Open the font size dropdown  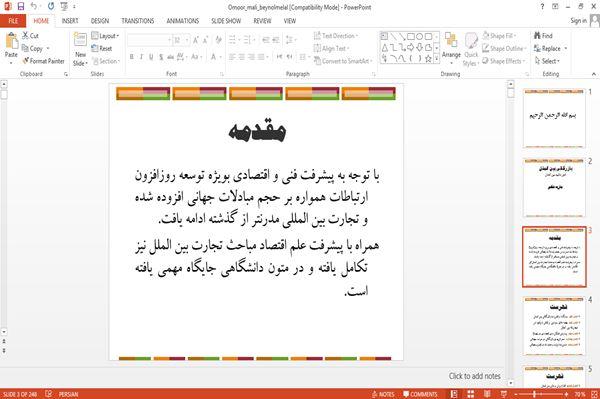(187, 40)
